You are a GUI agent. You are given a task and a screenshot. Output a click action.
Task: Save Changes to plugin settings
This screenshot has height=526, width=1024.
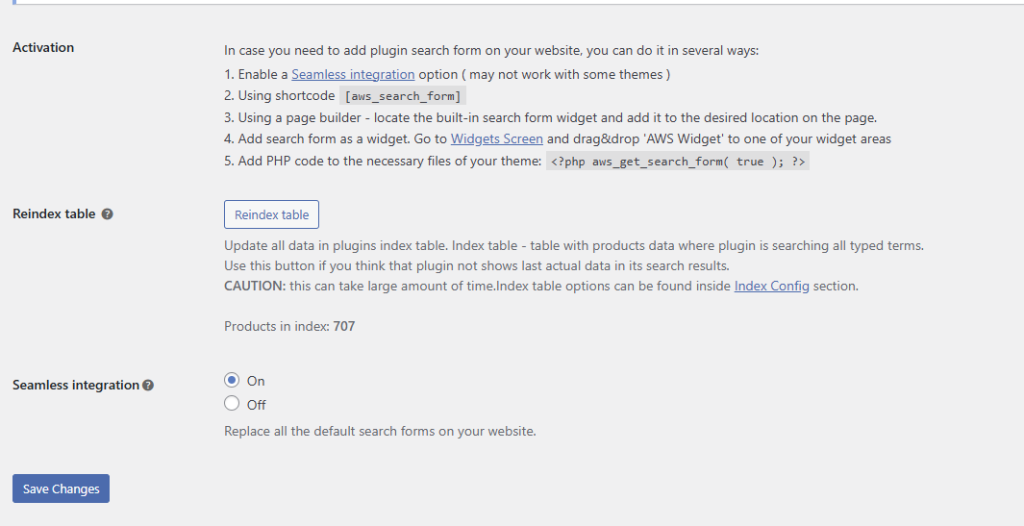click(61, 489)
